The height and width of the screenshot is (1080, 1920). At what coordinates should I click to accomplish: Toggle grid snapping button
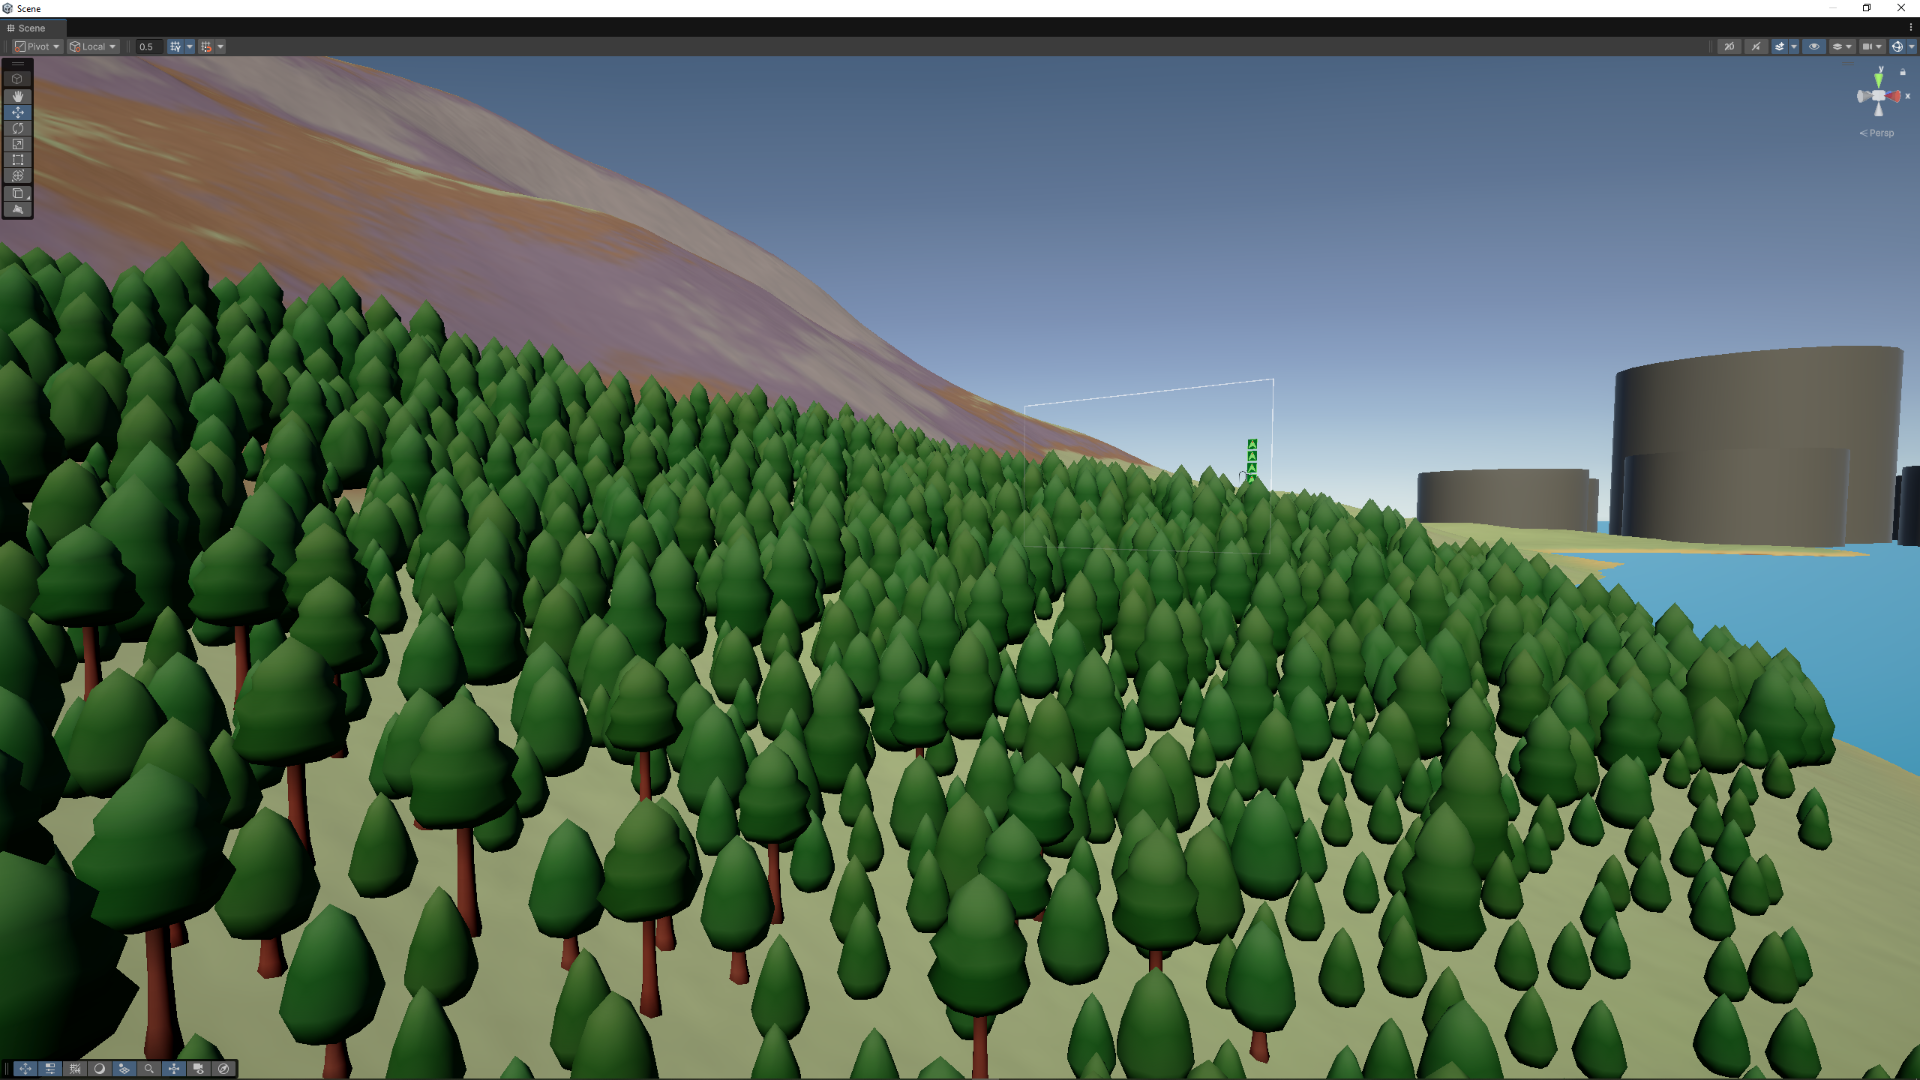point(175,47)
